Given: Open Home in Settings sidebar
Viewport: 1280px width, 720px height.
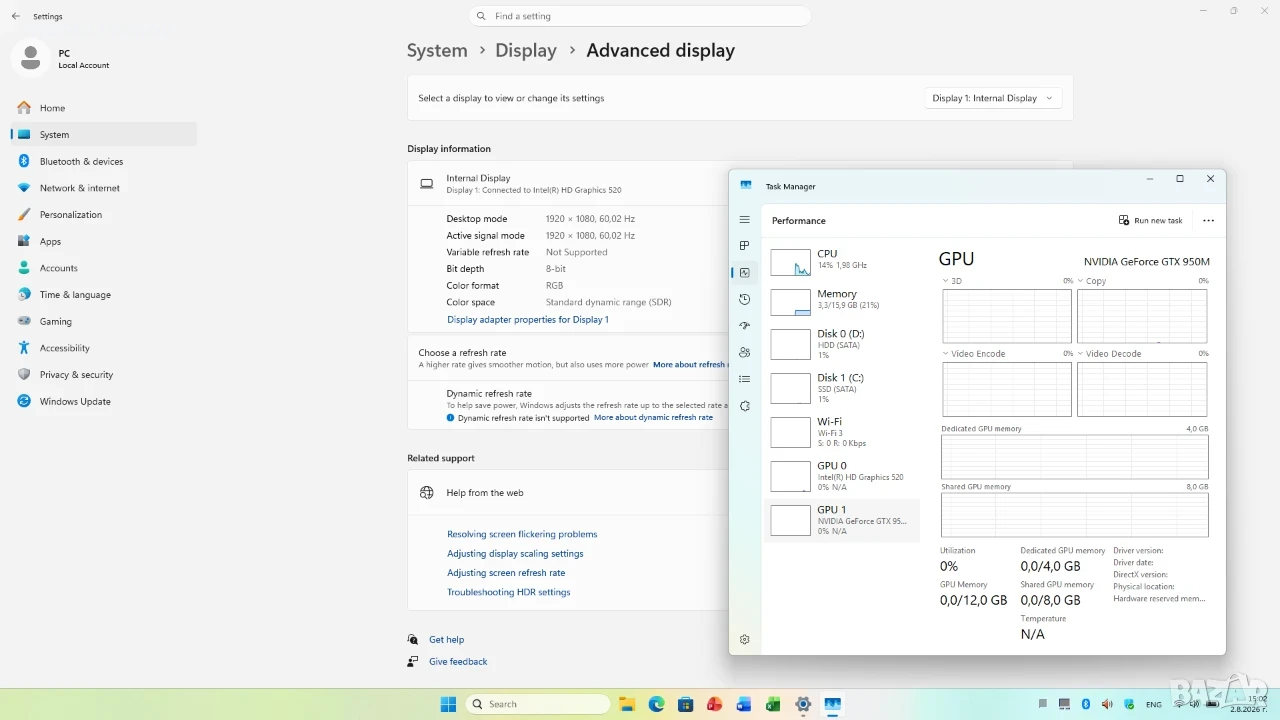Looking at the screenshot, I should (104, 108).
